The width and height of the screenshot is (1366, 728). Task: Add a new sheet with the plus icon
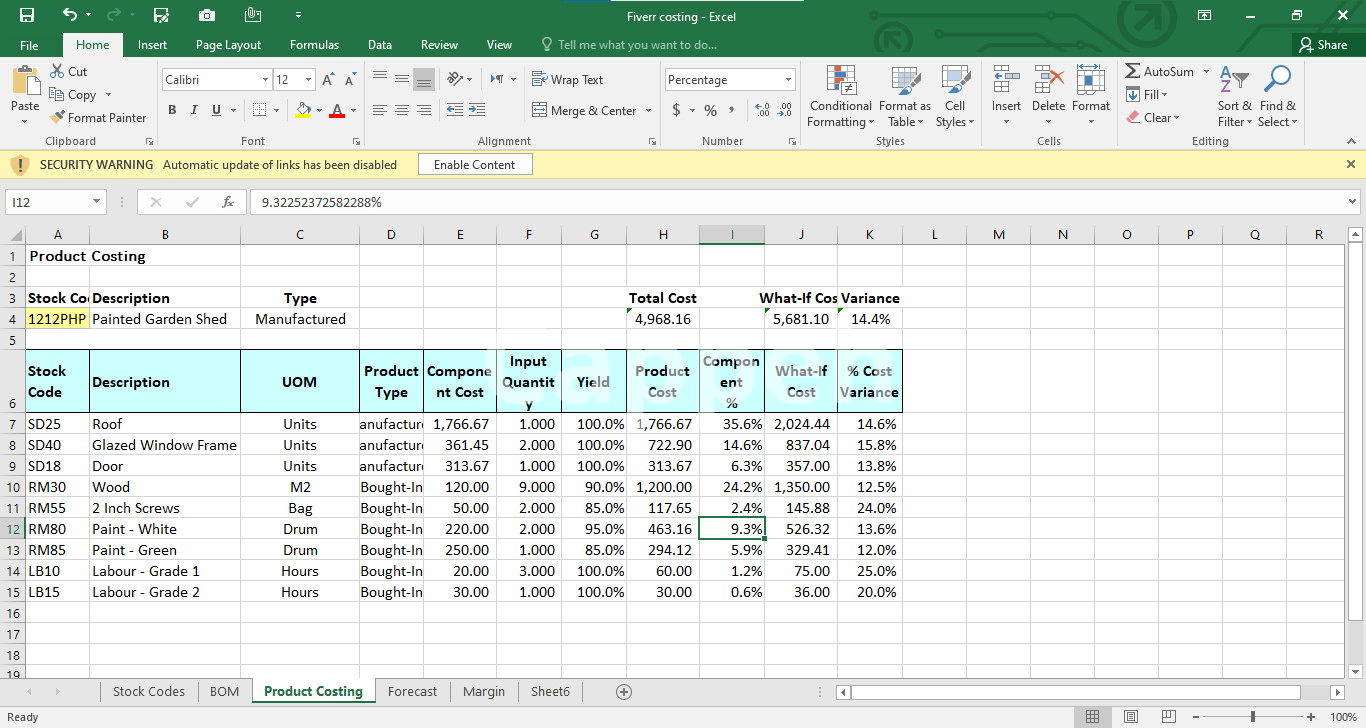pos(624,691)
